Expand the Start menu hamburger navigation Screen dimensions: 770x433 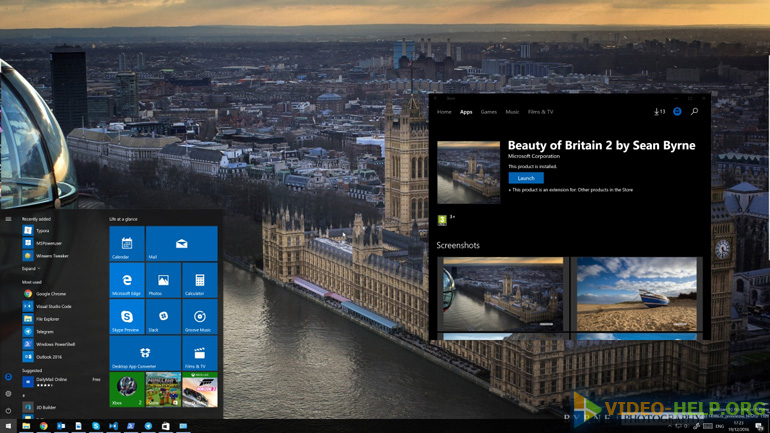(x=8, y=219)
